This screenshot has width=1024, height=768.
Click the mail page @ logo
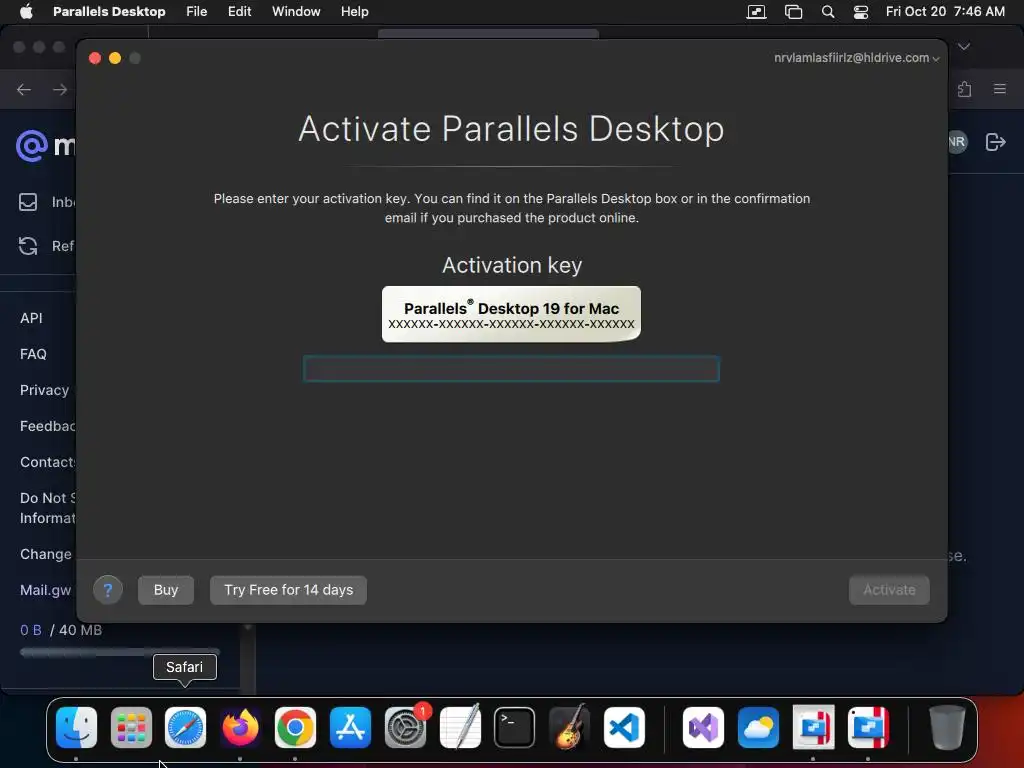pyautogui.click(x=32, y=145)
